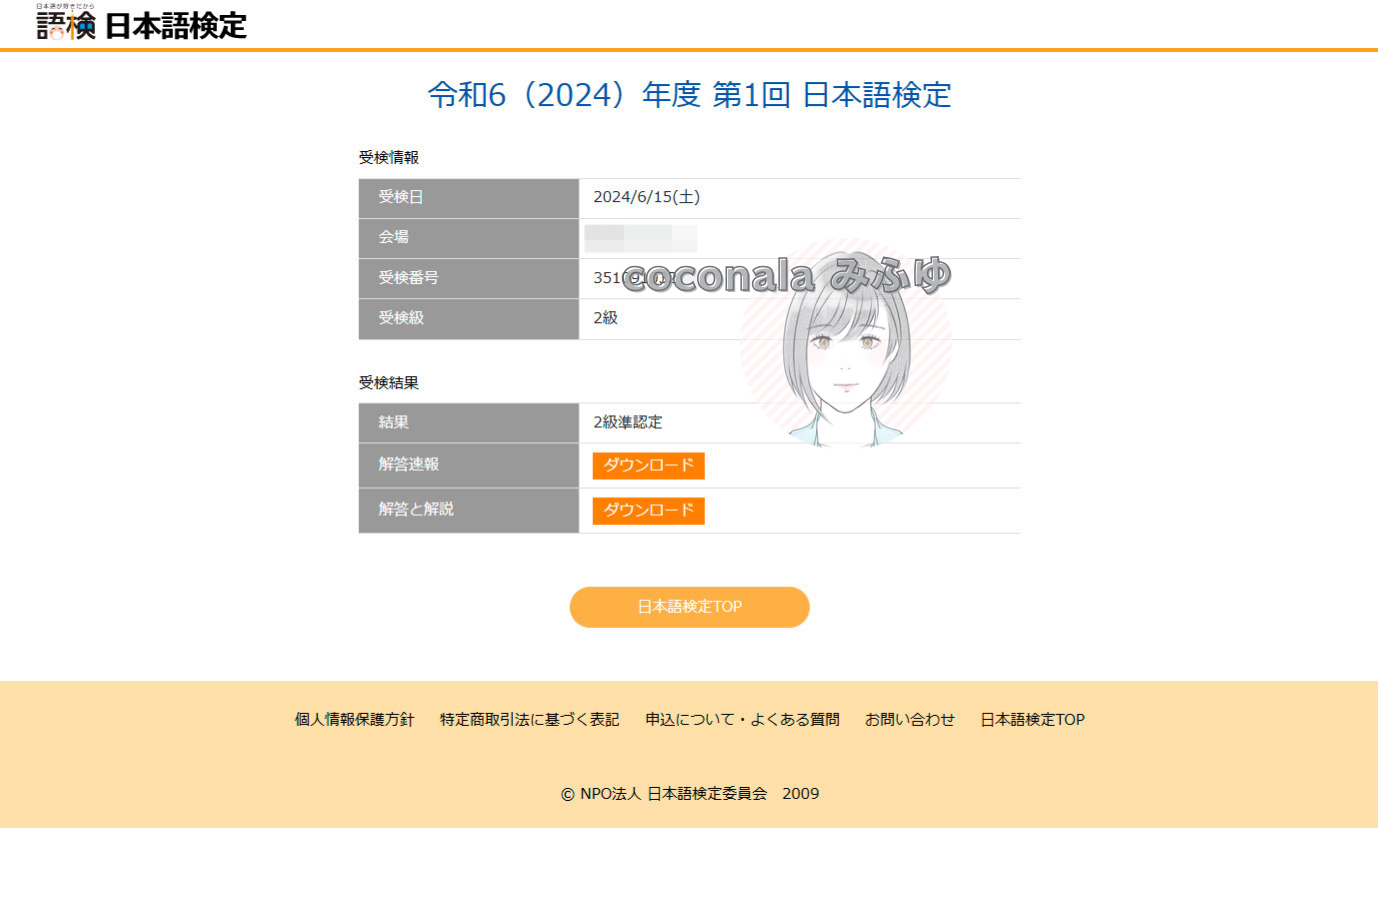Image resolution: width=1378 pixels, height=919 pixels.
Task: Click the 受検結果 section heading
Action: click(x=389, y=383)
